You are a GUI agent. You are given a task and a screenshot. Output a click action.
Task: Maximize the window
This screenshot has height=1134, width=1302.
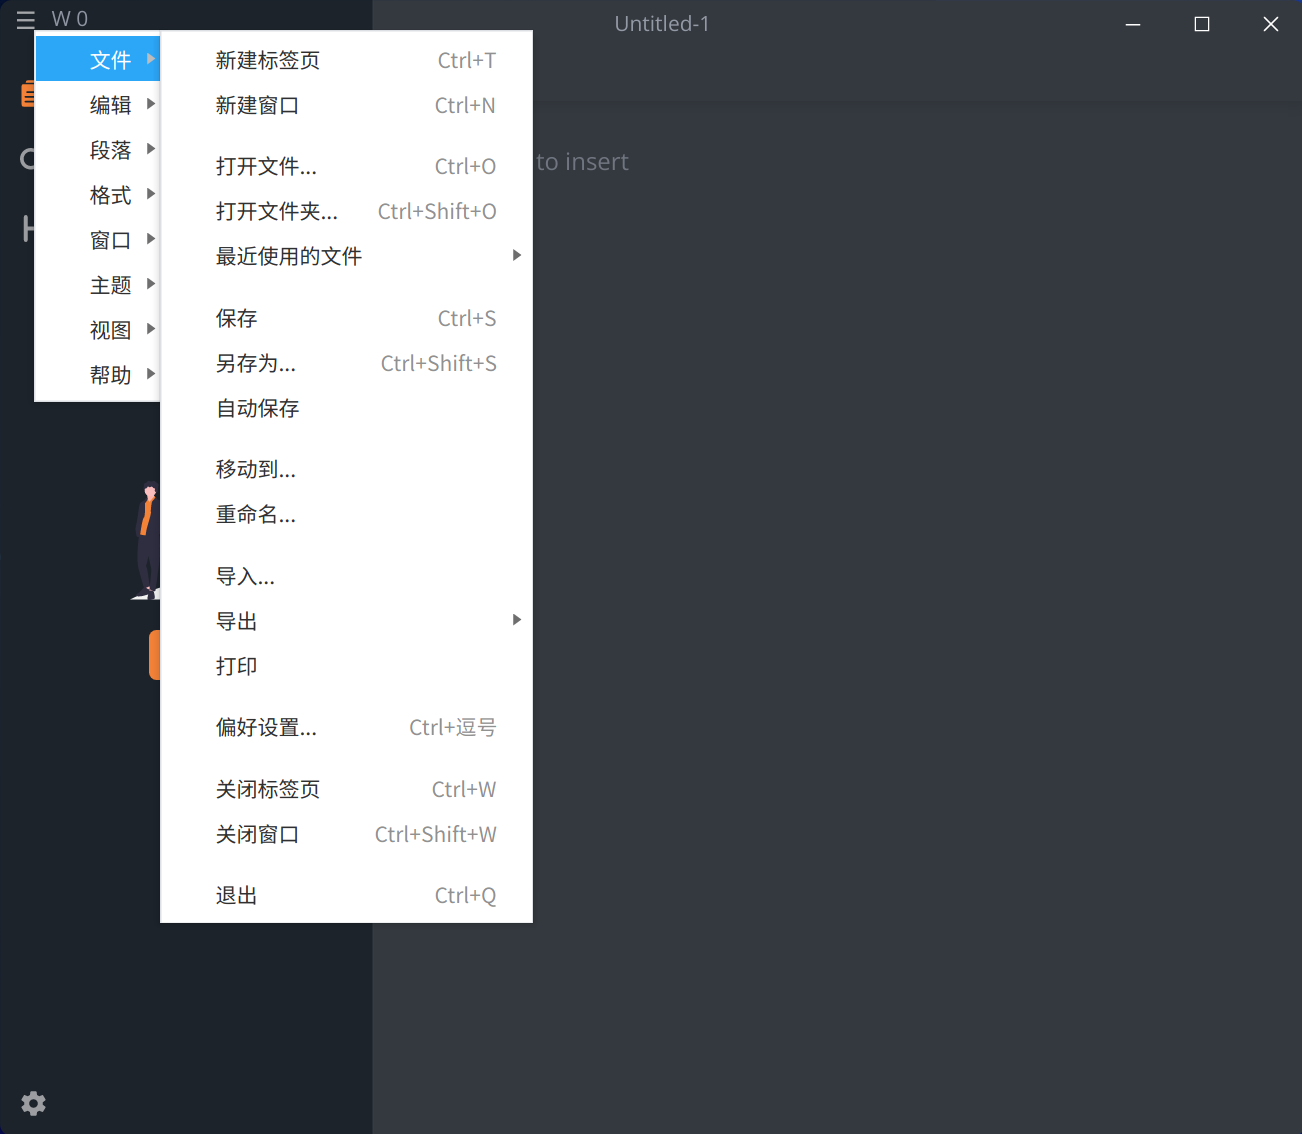[1202, 24]
